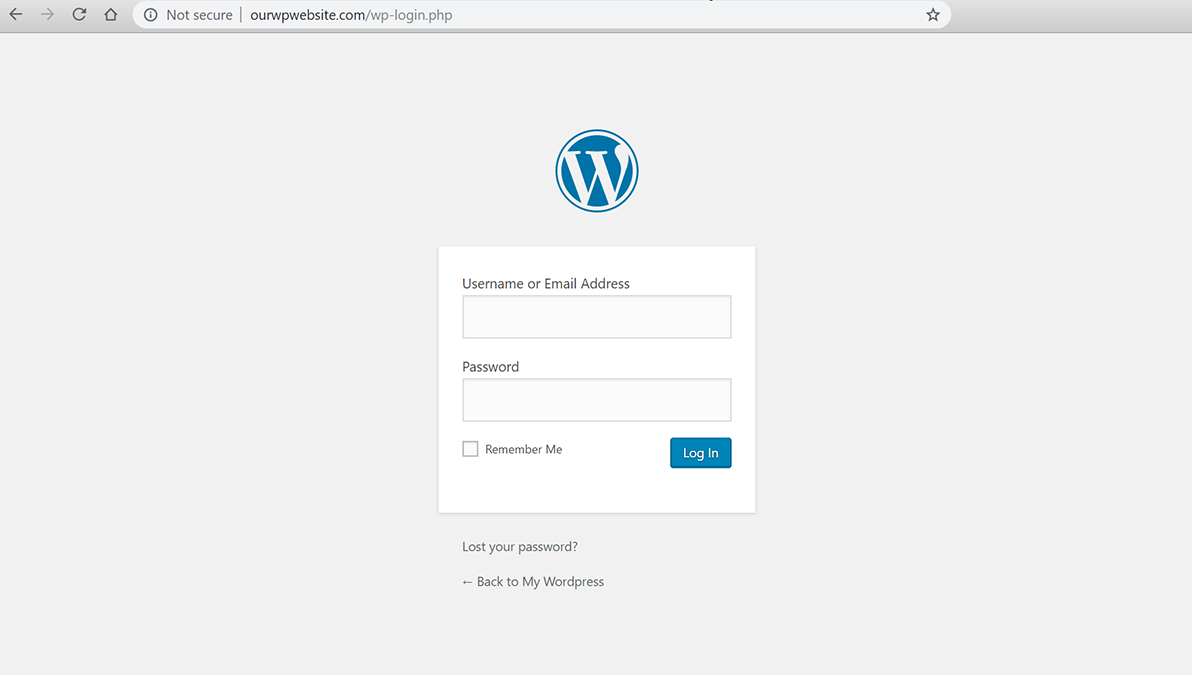
Task: Click empty address bar space before the star
Action: pos(700,15)
